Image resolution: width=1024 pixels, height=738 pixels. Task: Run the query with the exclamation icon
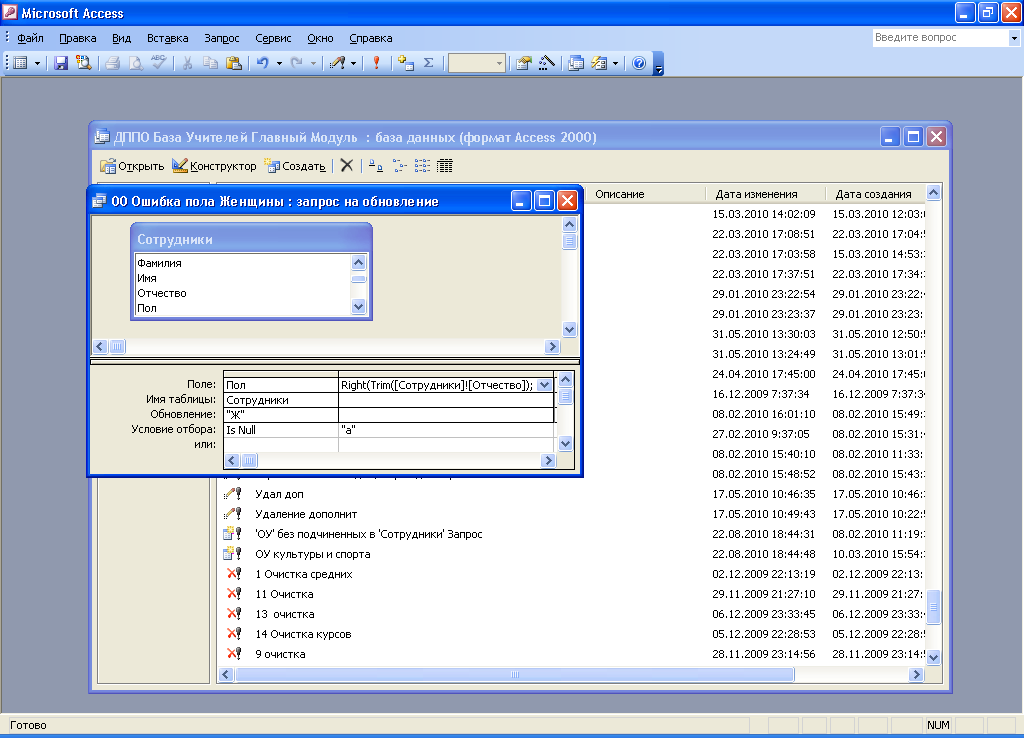[x=376, y=63]
